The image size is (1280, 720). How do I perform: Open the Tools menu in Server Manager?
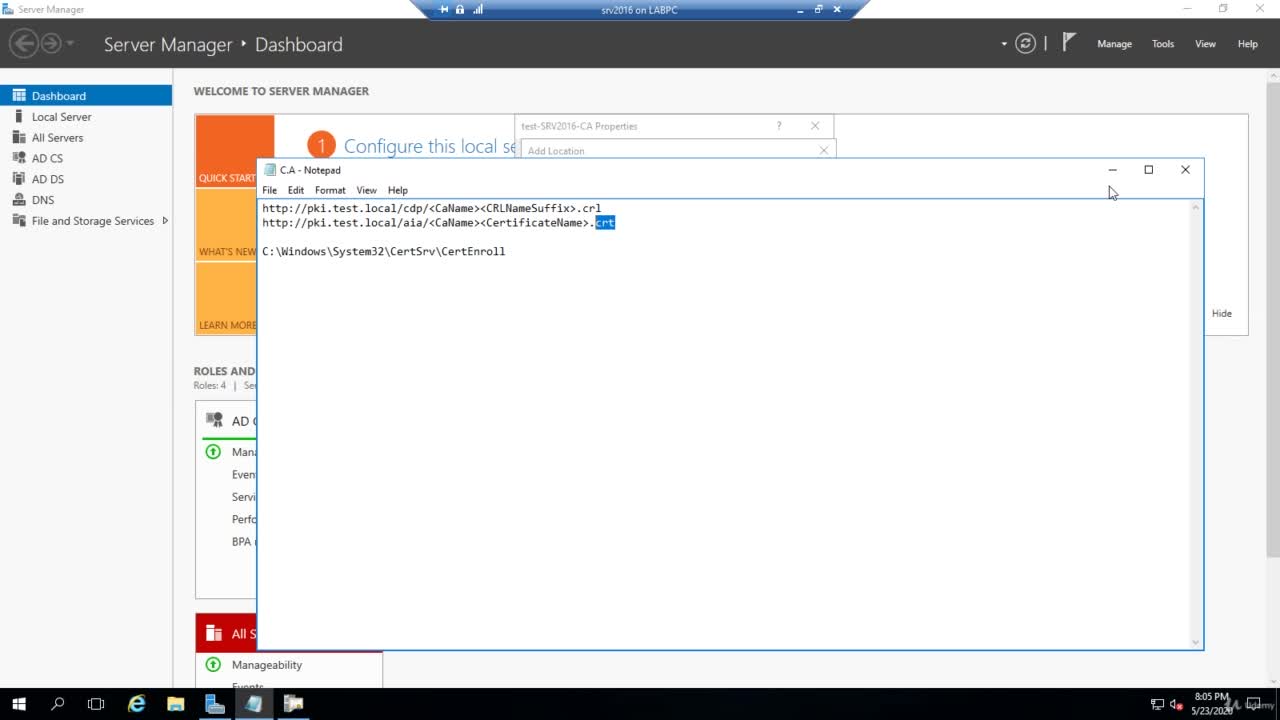click(x=1163, y=44)
